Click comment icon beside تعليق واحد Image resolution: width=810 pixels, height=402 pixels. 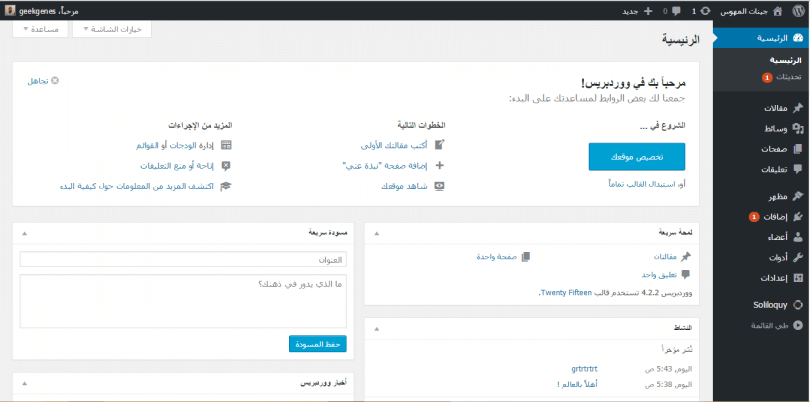(686, 274)
